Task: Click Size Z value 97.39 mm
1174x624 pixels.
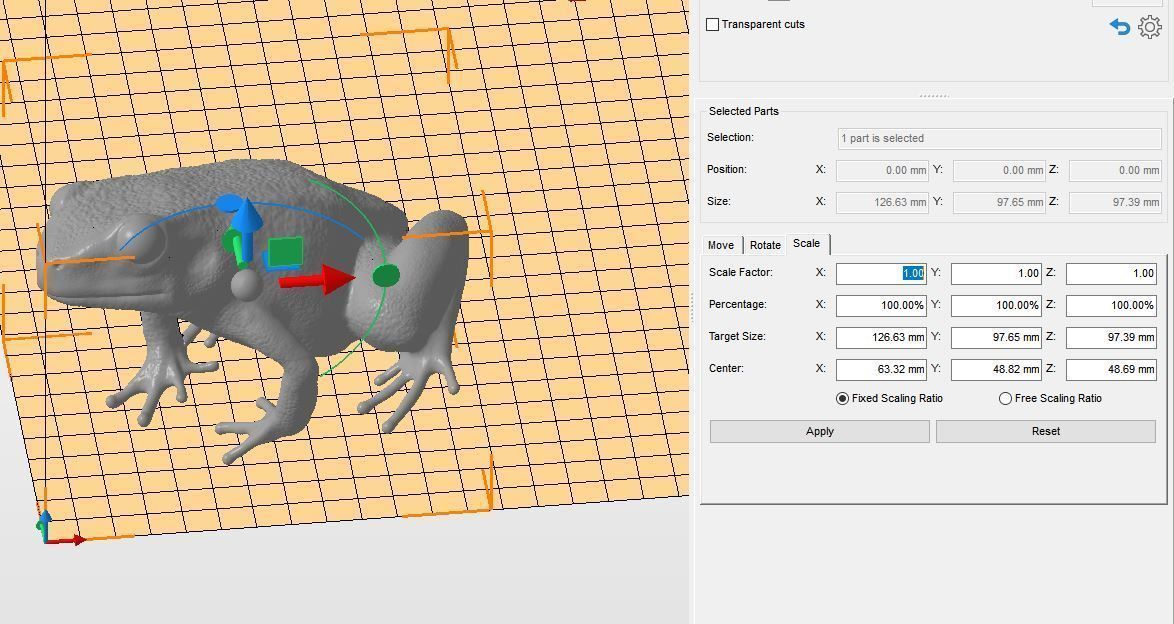Action: [x=1116, y=202]
